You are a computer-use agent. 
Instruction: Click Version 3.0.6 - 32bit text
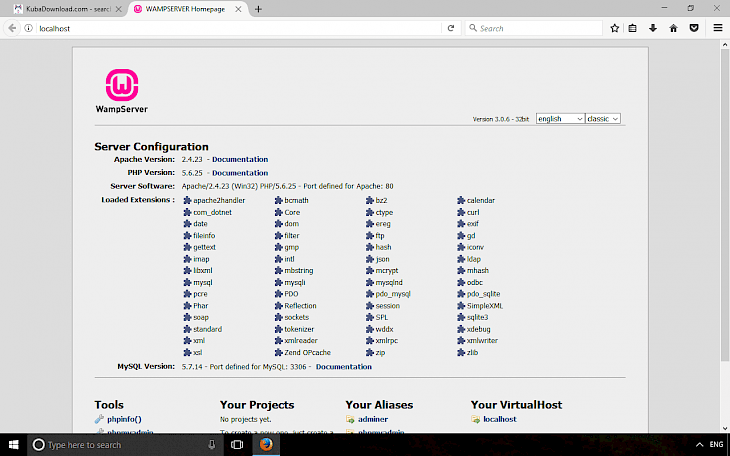[x=500, y=119]
